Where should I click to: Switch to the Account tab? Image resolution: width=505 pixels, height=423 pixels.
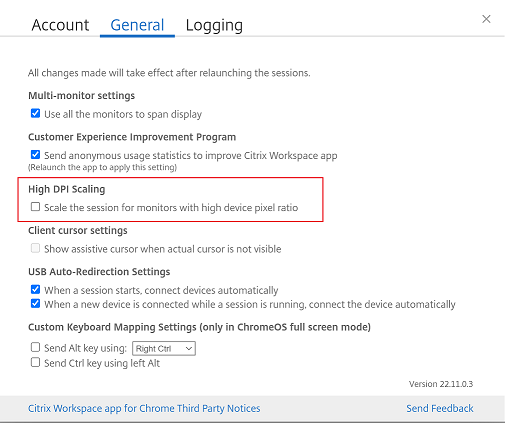pyautogui.click(x=60, y=25)
